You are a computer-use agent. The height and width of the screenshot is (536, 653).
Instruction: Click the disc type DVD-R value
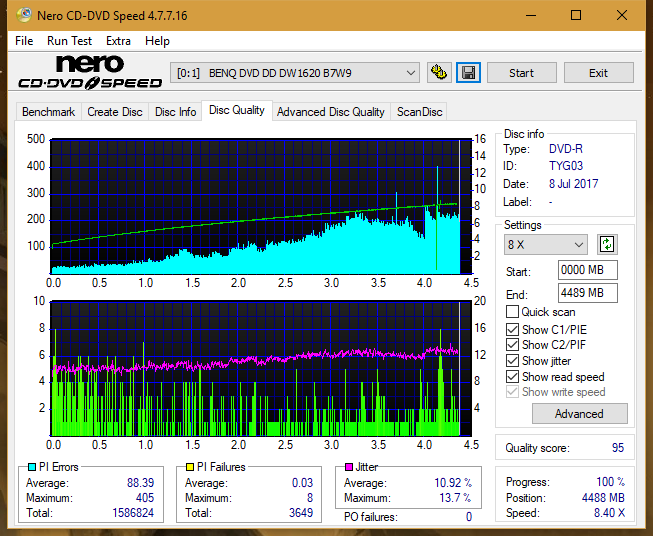[566, 149]
